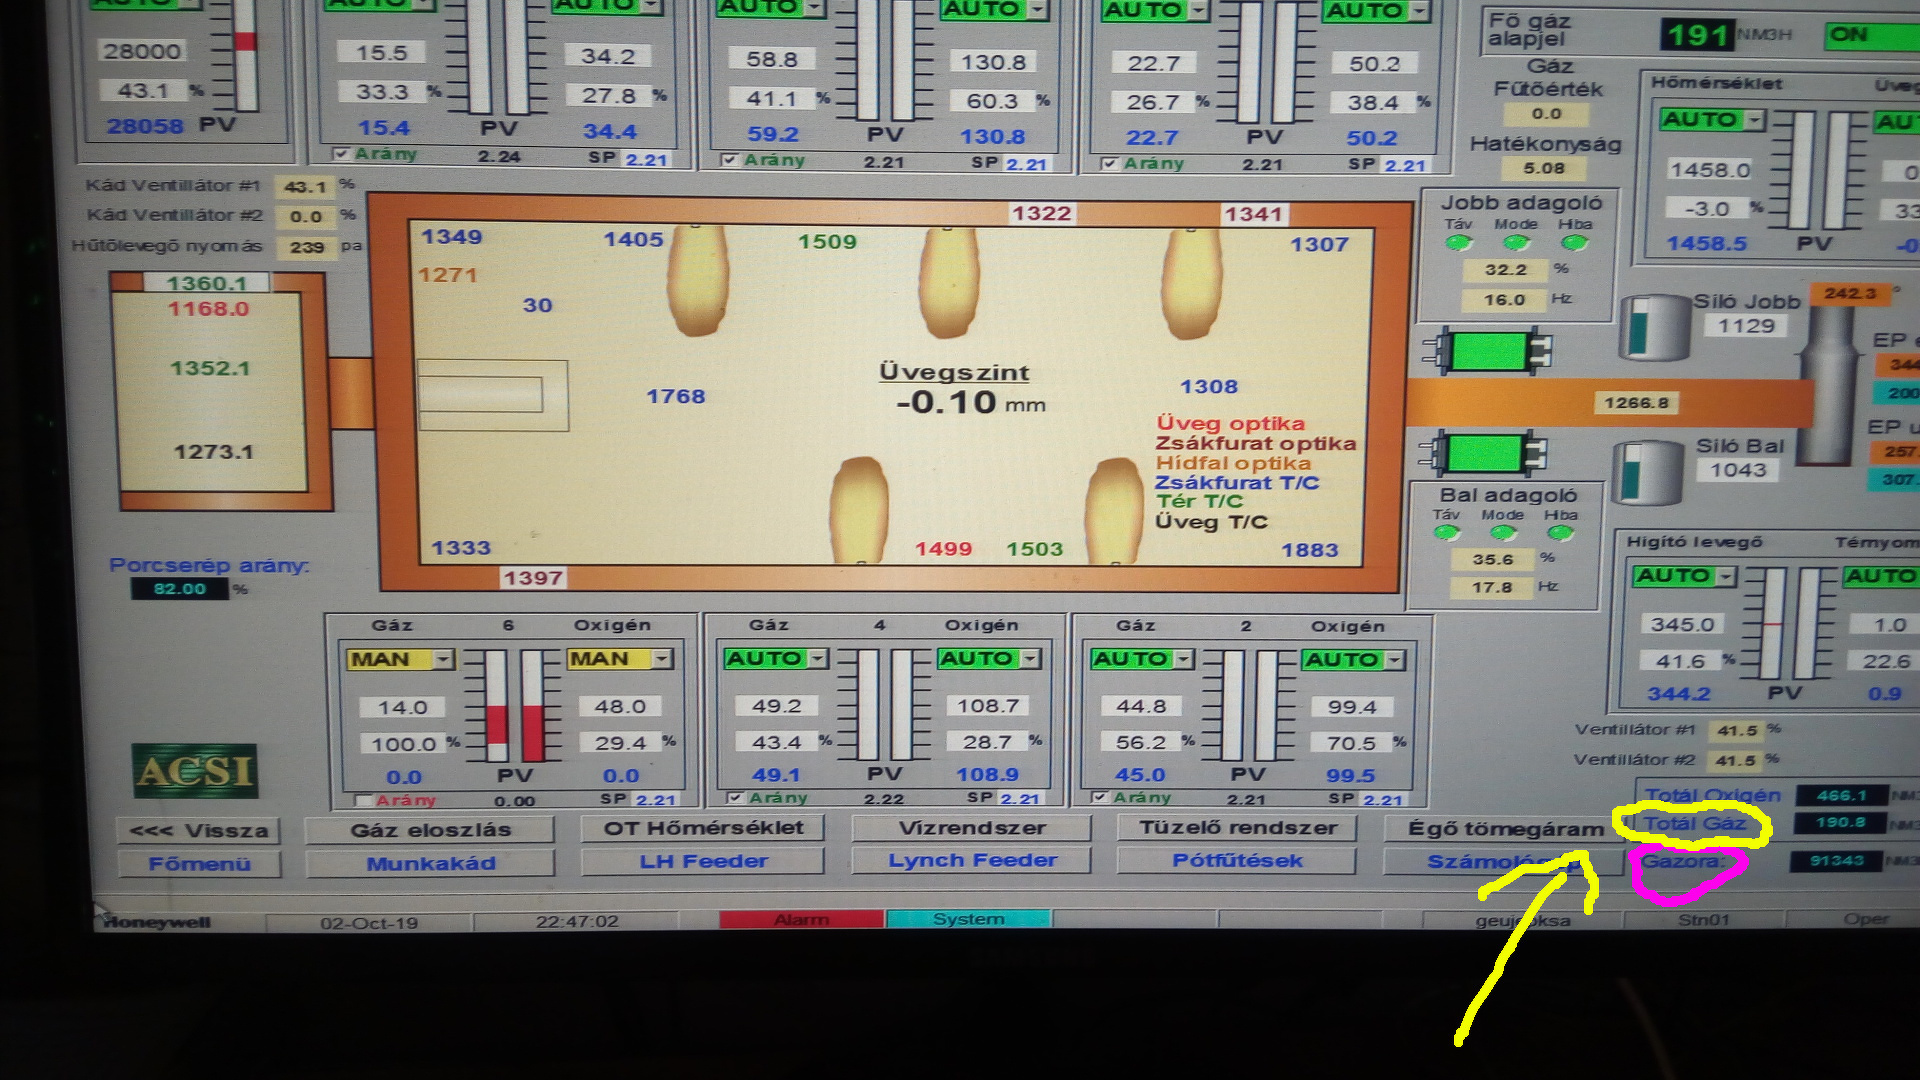1920x1080 pixels.
Task: Click the burner flame near temperature 1509
Action: (x=948, y=283)
